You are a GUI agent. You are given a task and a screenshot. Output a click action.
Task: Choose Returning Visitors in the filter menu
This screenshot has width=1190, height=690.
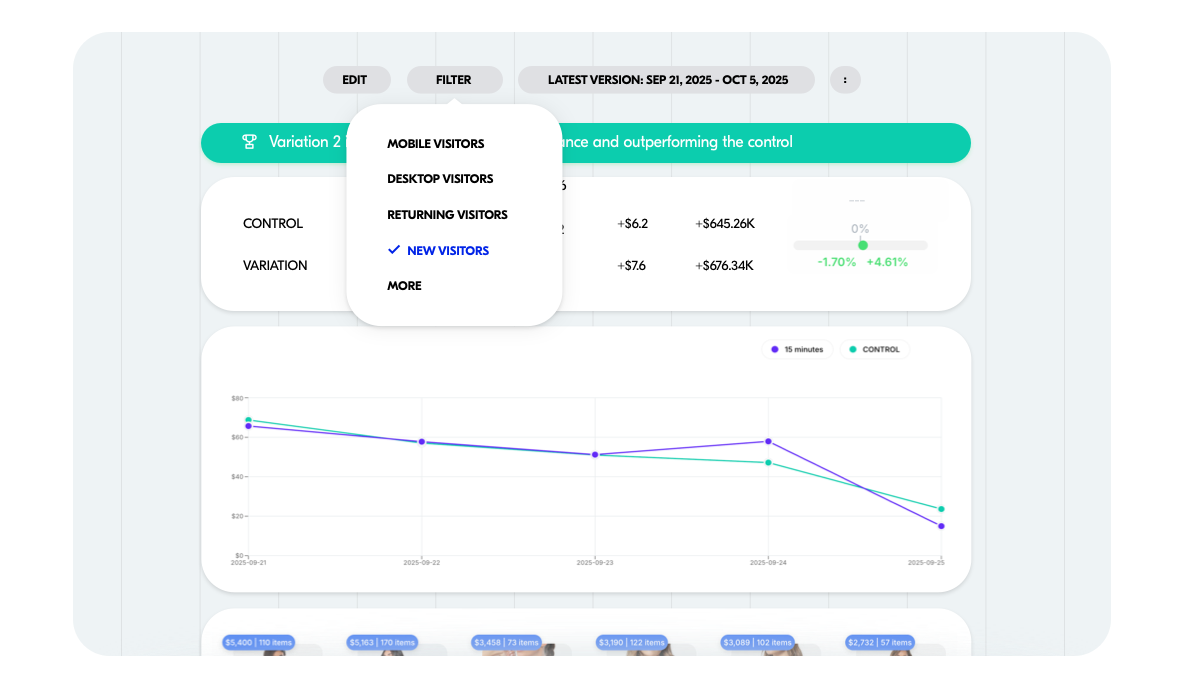point(447,215)
